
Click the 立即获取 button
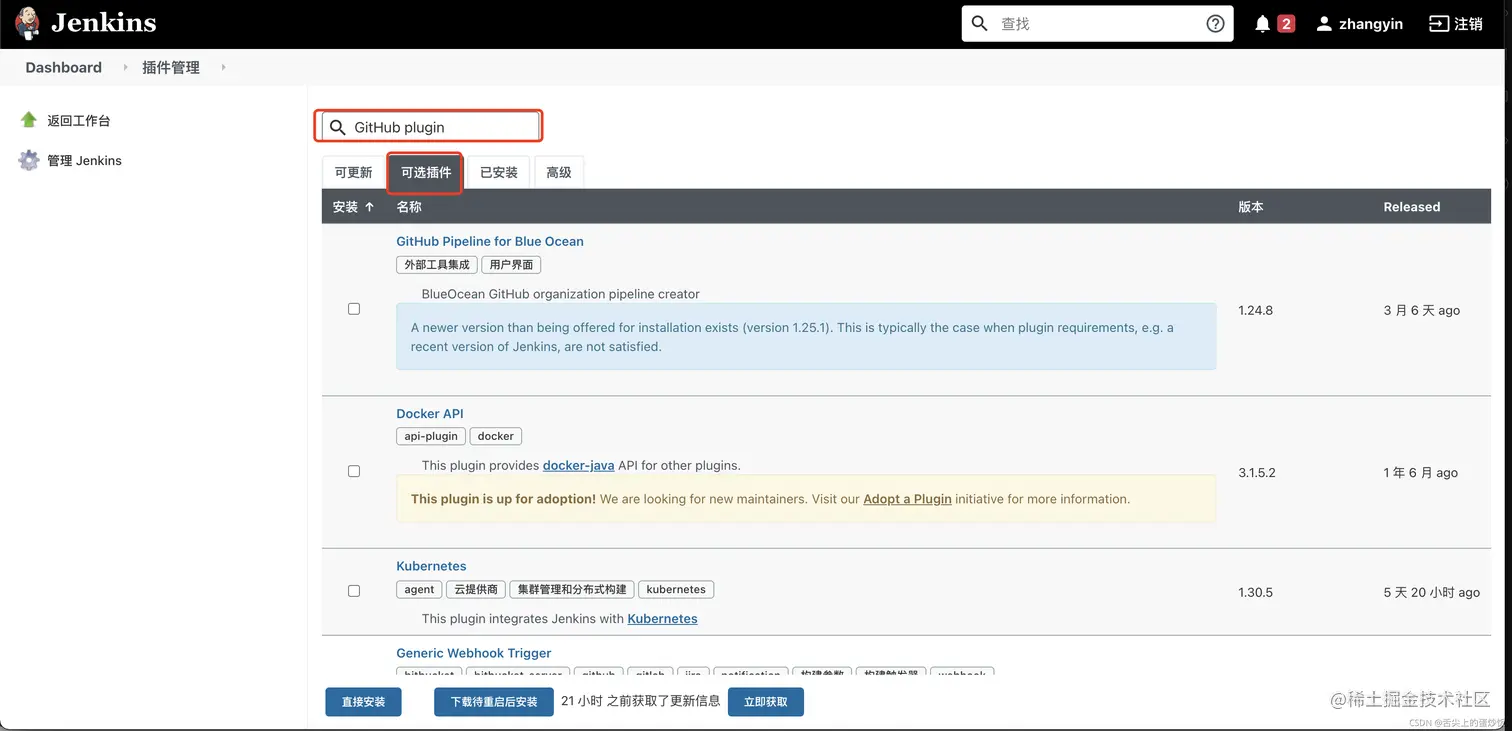pos(766,702)
